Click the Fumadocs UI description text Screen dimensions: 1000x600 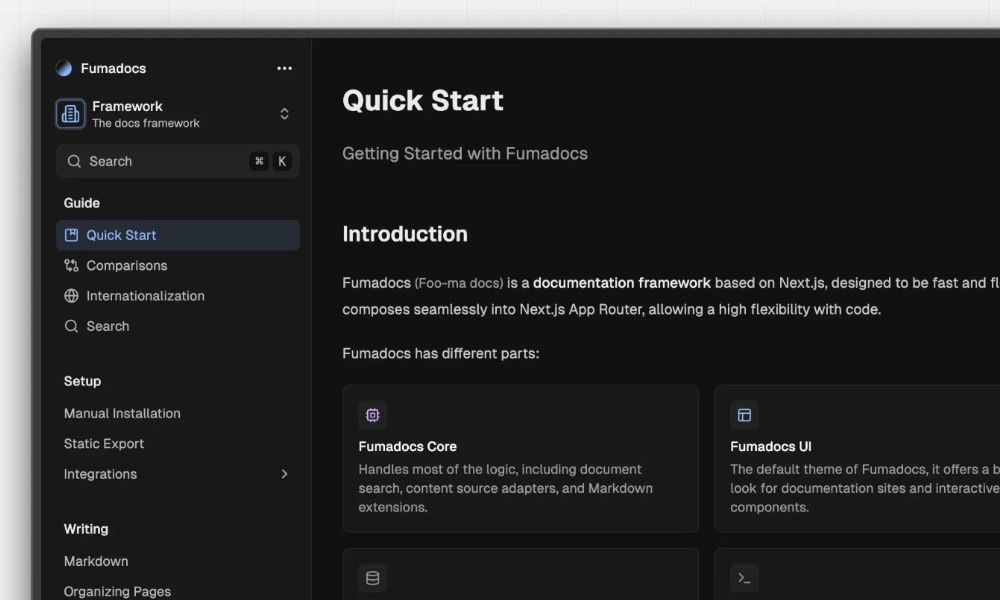point(865,488)
